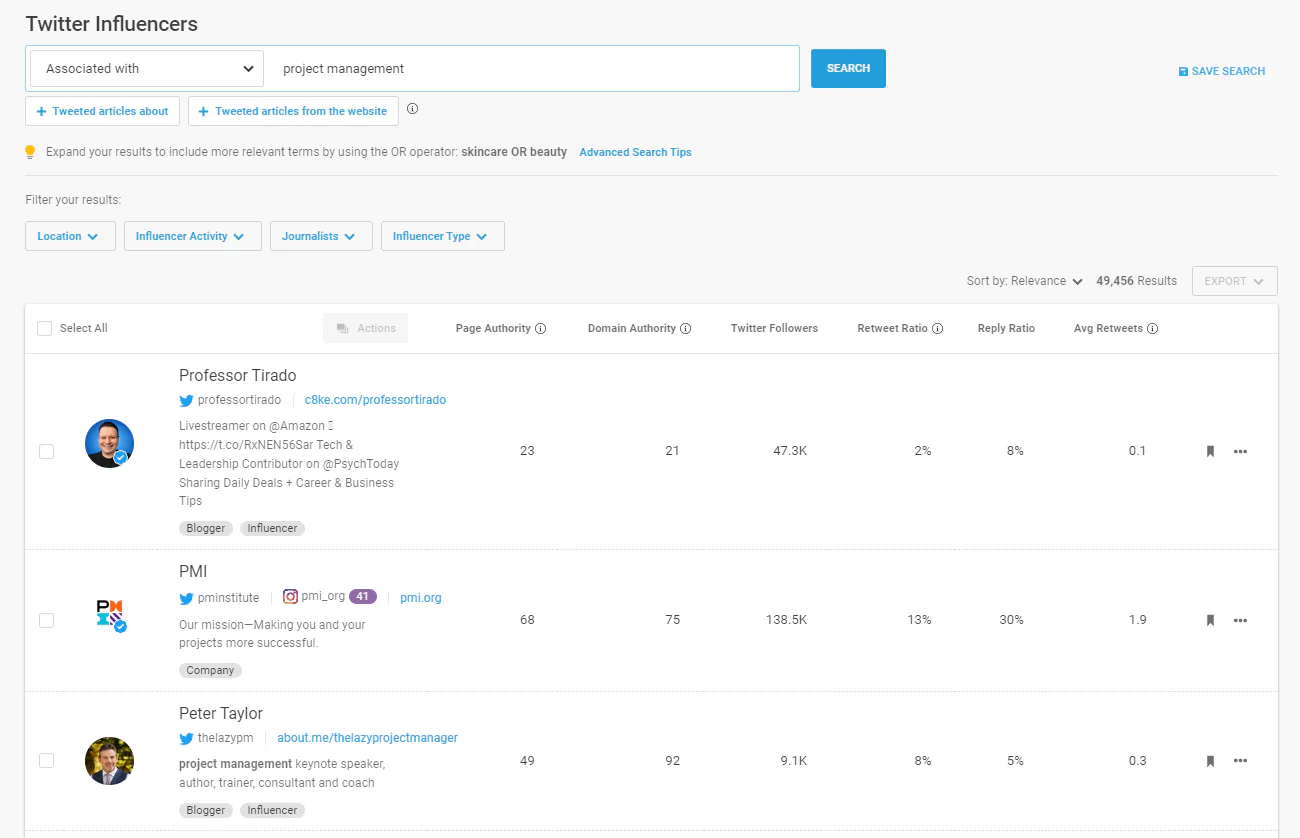This screenshot has width=1300, height=838.
Task: Open more options for PMI row
Action: point(1240,620)
